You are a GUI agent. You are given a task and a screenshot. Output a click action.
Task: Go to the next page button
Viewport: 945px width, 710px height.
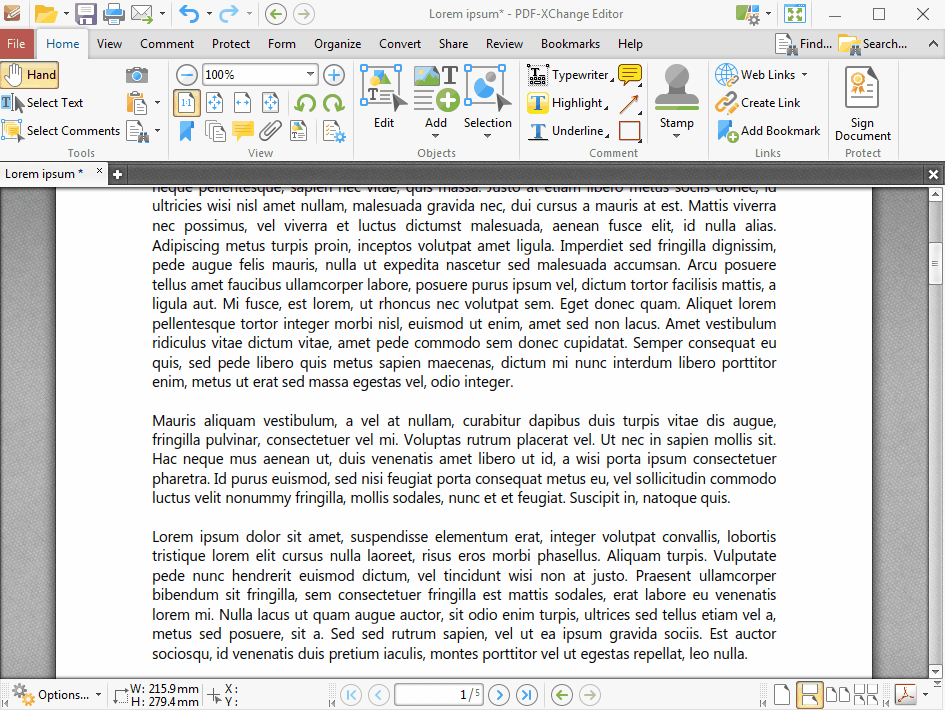[x=498, y=695]
